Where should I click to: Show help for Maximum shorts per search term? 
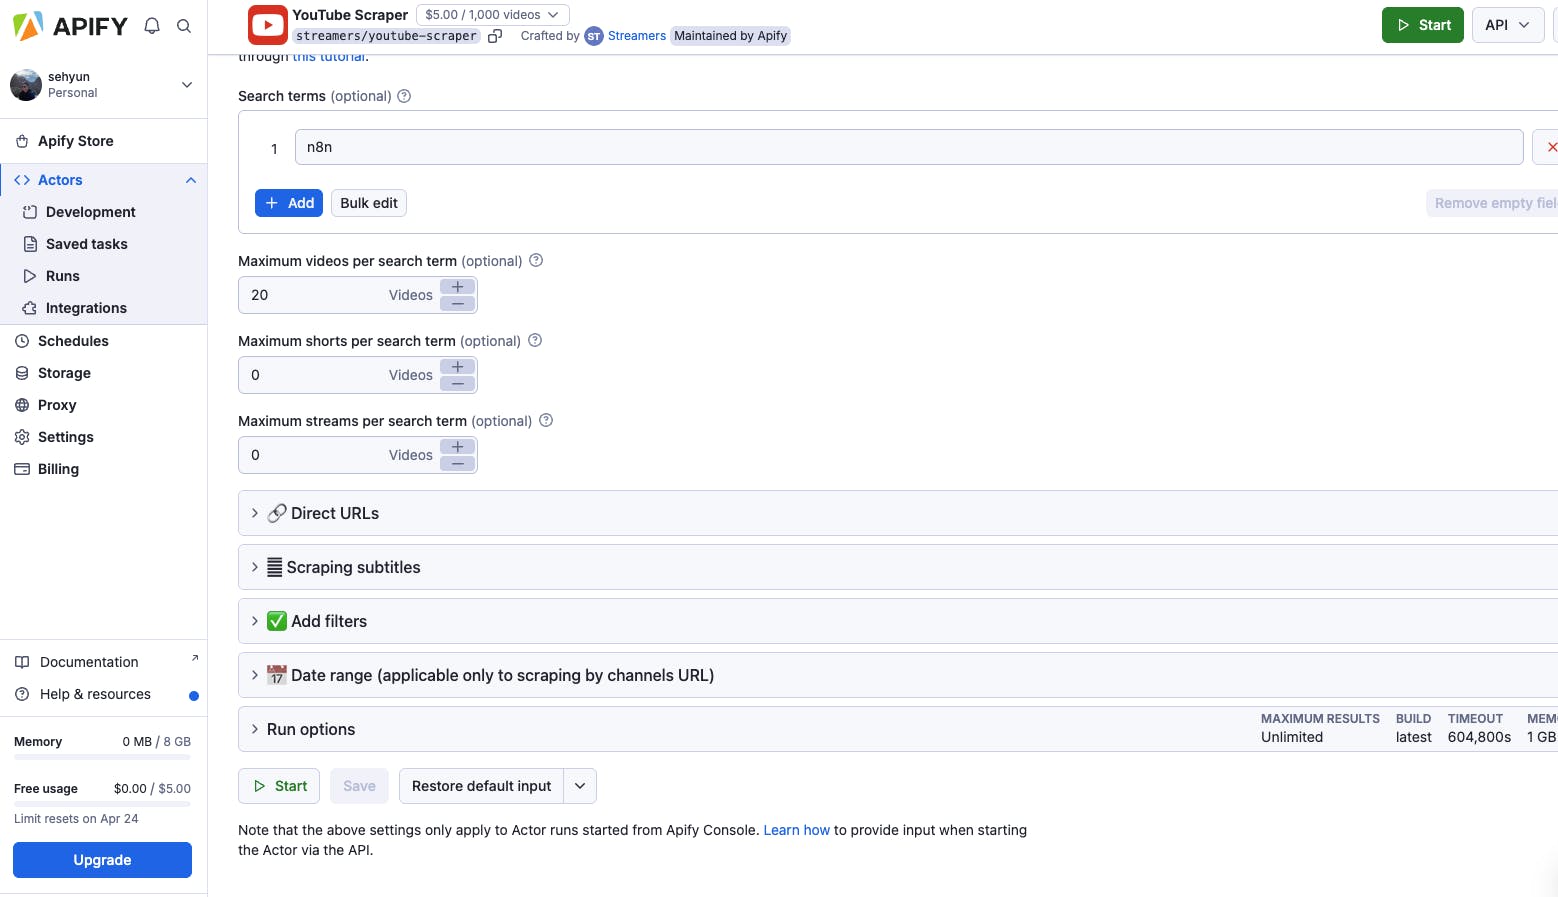pyautogui.click(x=535, y=340)
